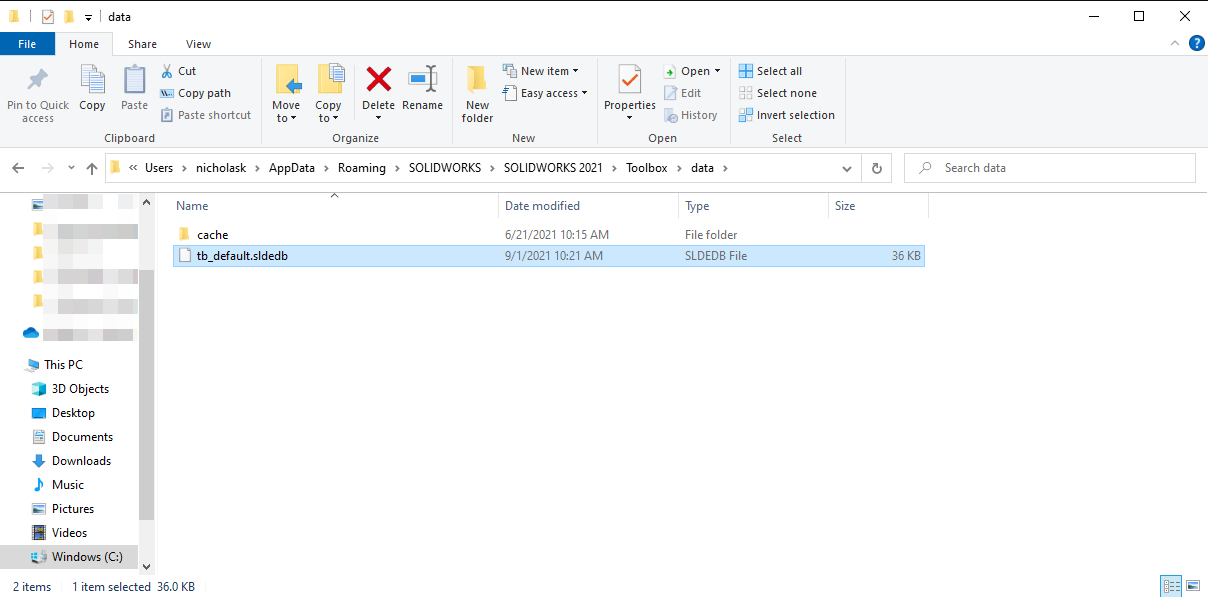Click Invert selection
Screen dimensions: 1208x597
(x=786, y=115)
